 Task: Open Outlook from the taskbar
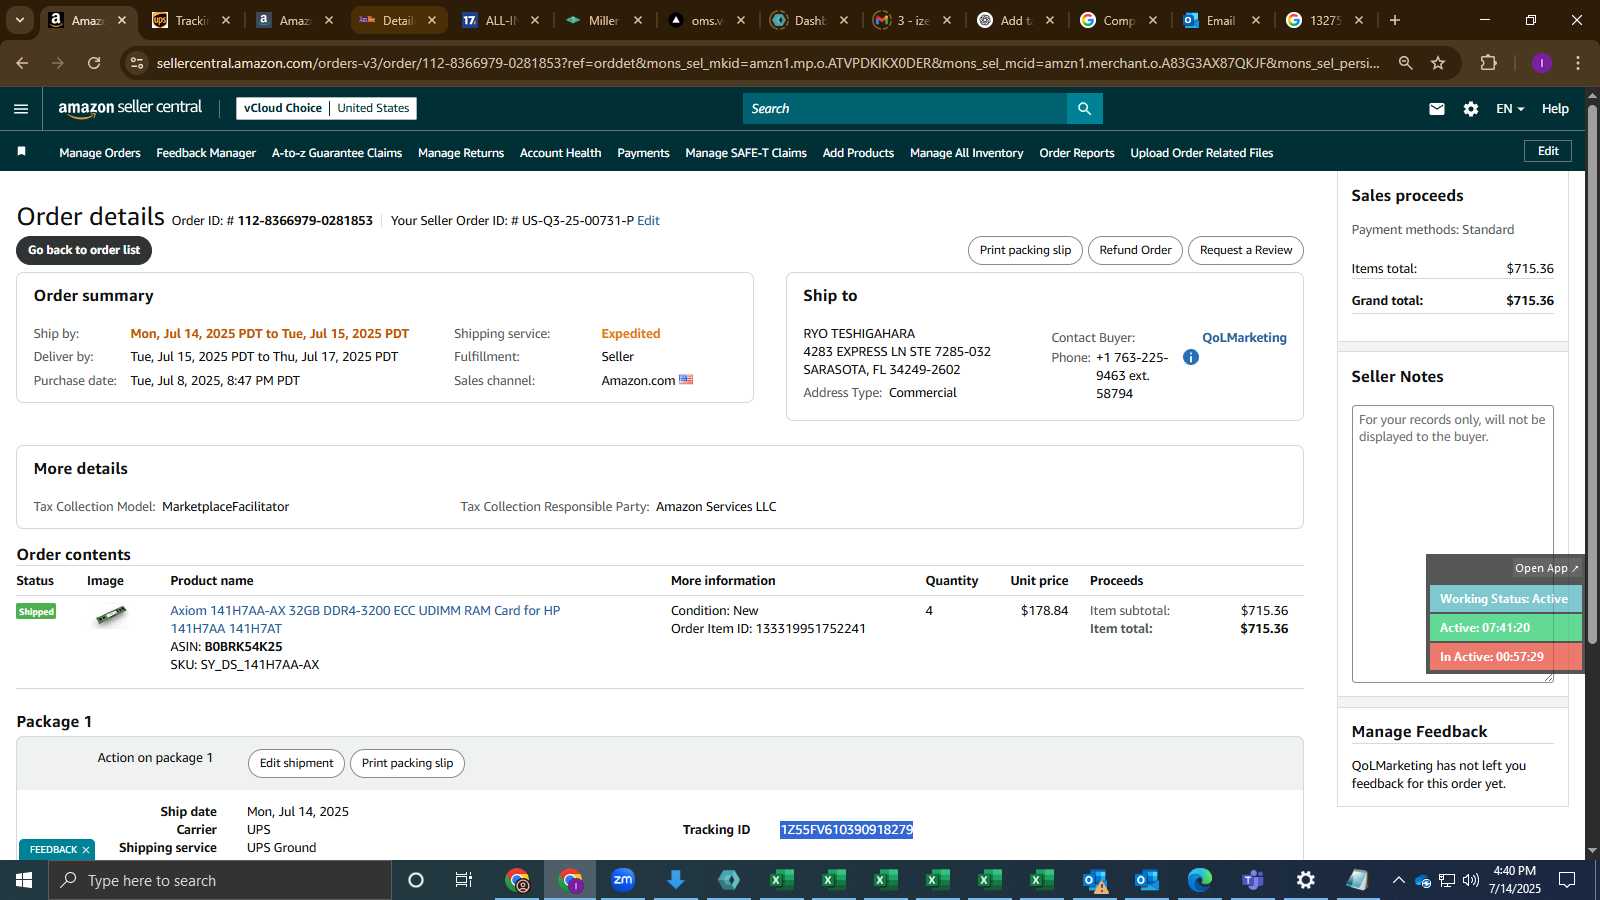pyautogui.click(x=1146, y=880)
